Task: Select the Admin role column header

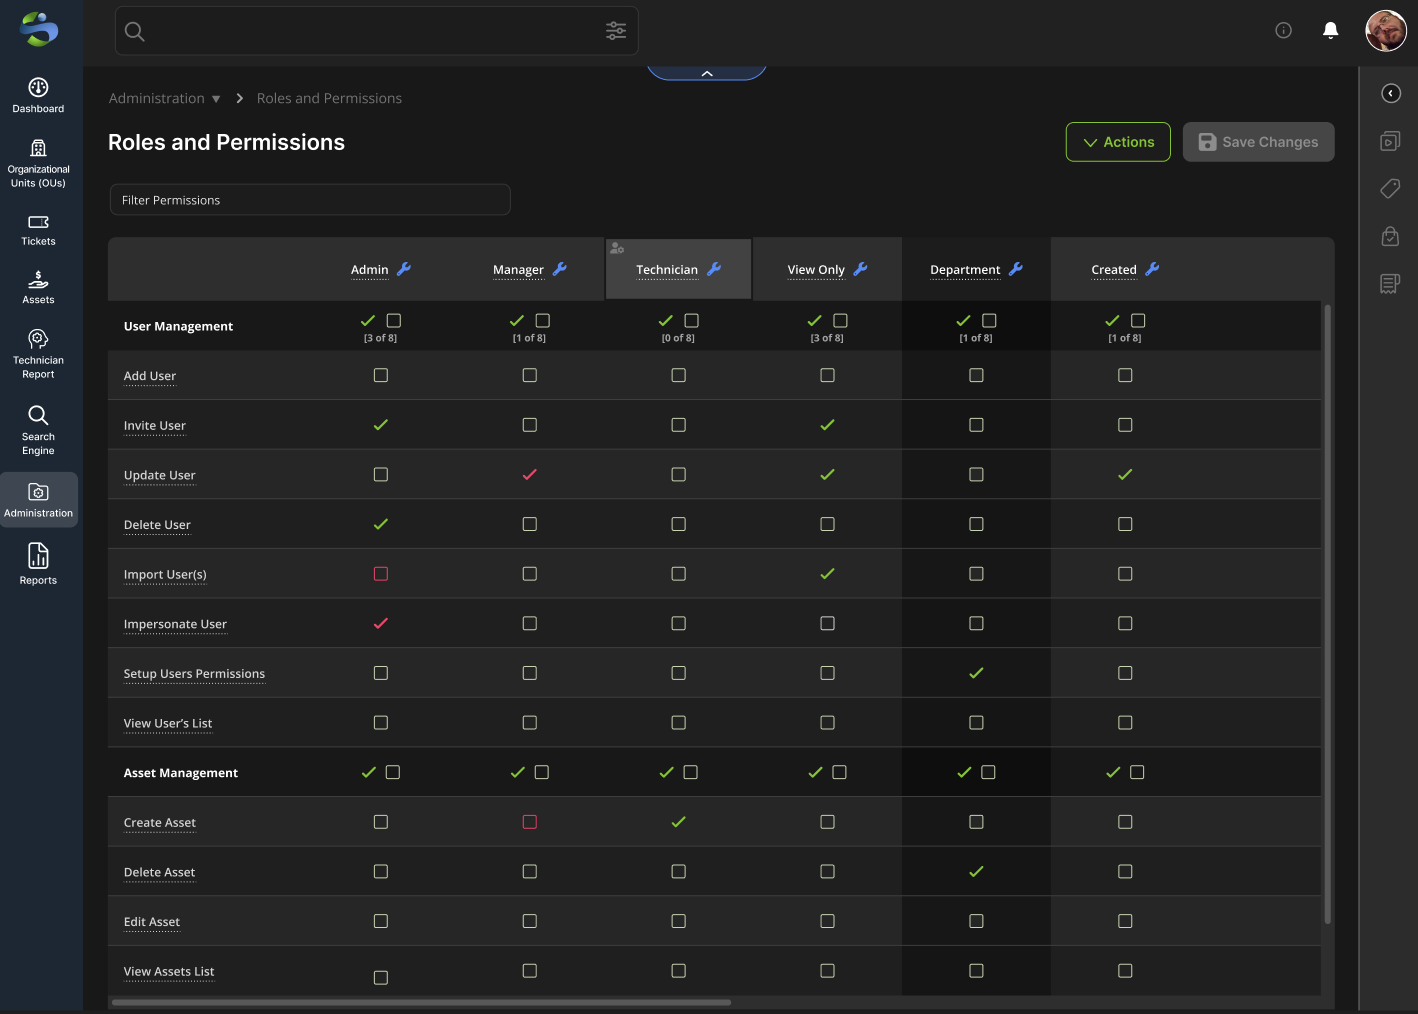Action: coord(369,270)
